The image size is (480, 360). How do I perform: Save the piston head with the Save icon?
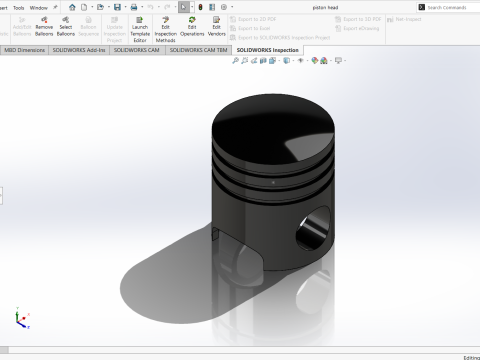coord(117,7)
